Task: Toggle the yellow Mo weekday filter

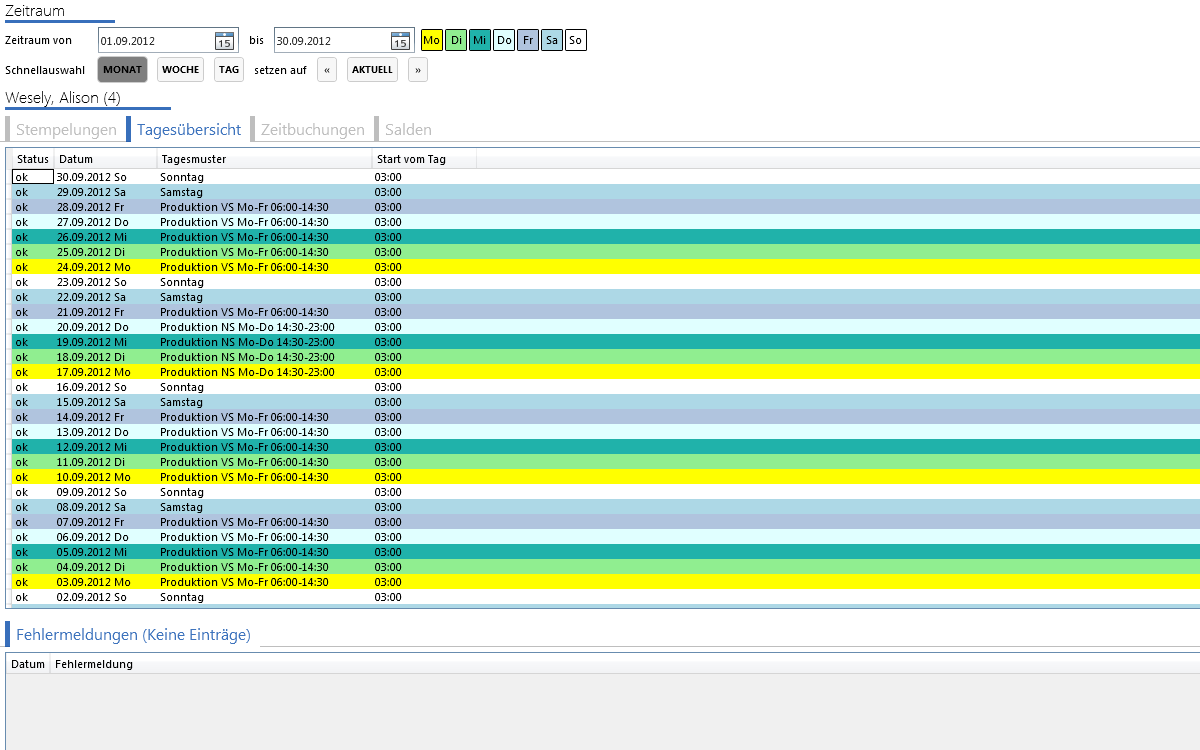Action: 432,40
